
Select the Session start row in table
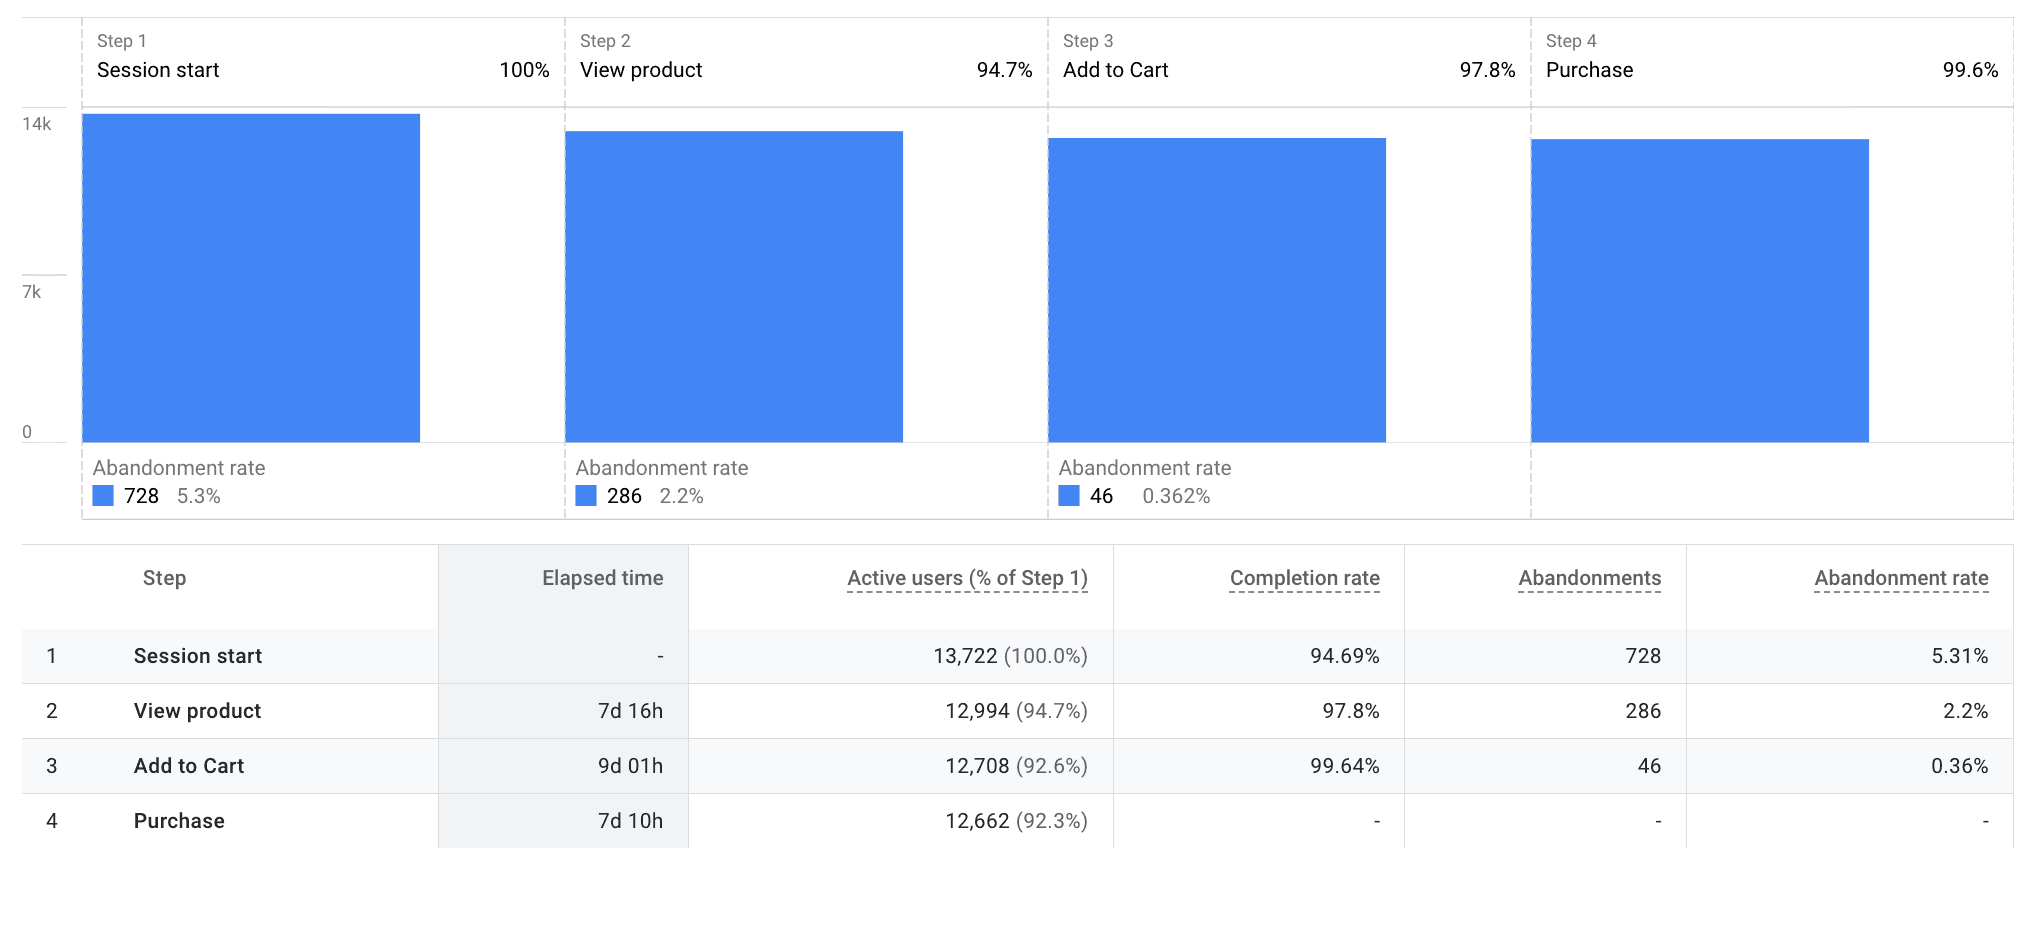[198, 656]
